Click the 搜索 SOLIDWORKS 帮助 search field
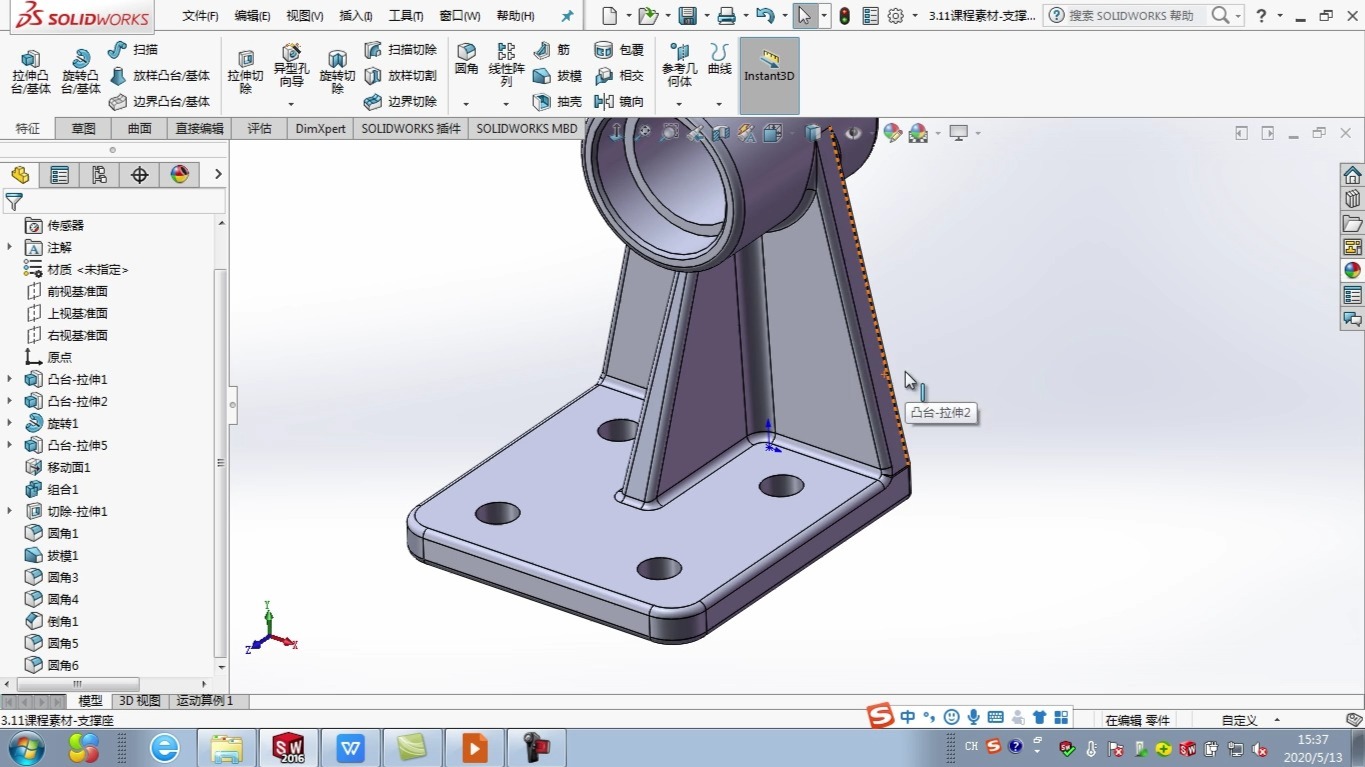The width and height of the screenshot is (1365, 767). pos(1133,16)
